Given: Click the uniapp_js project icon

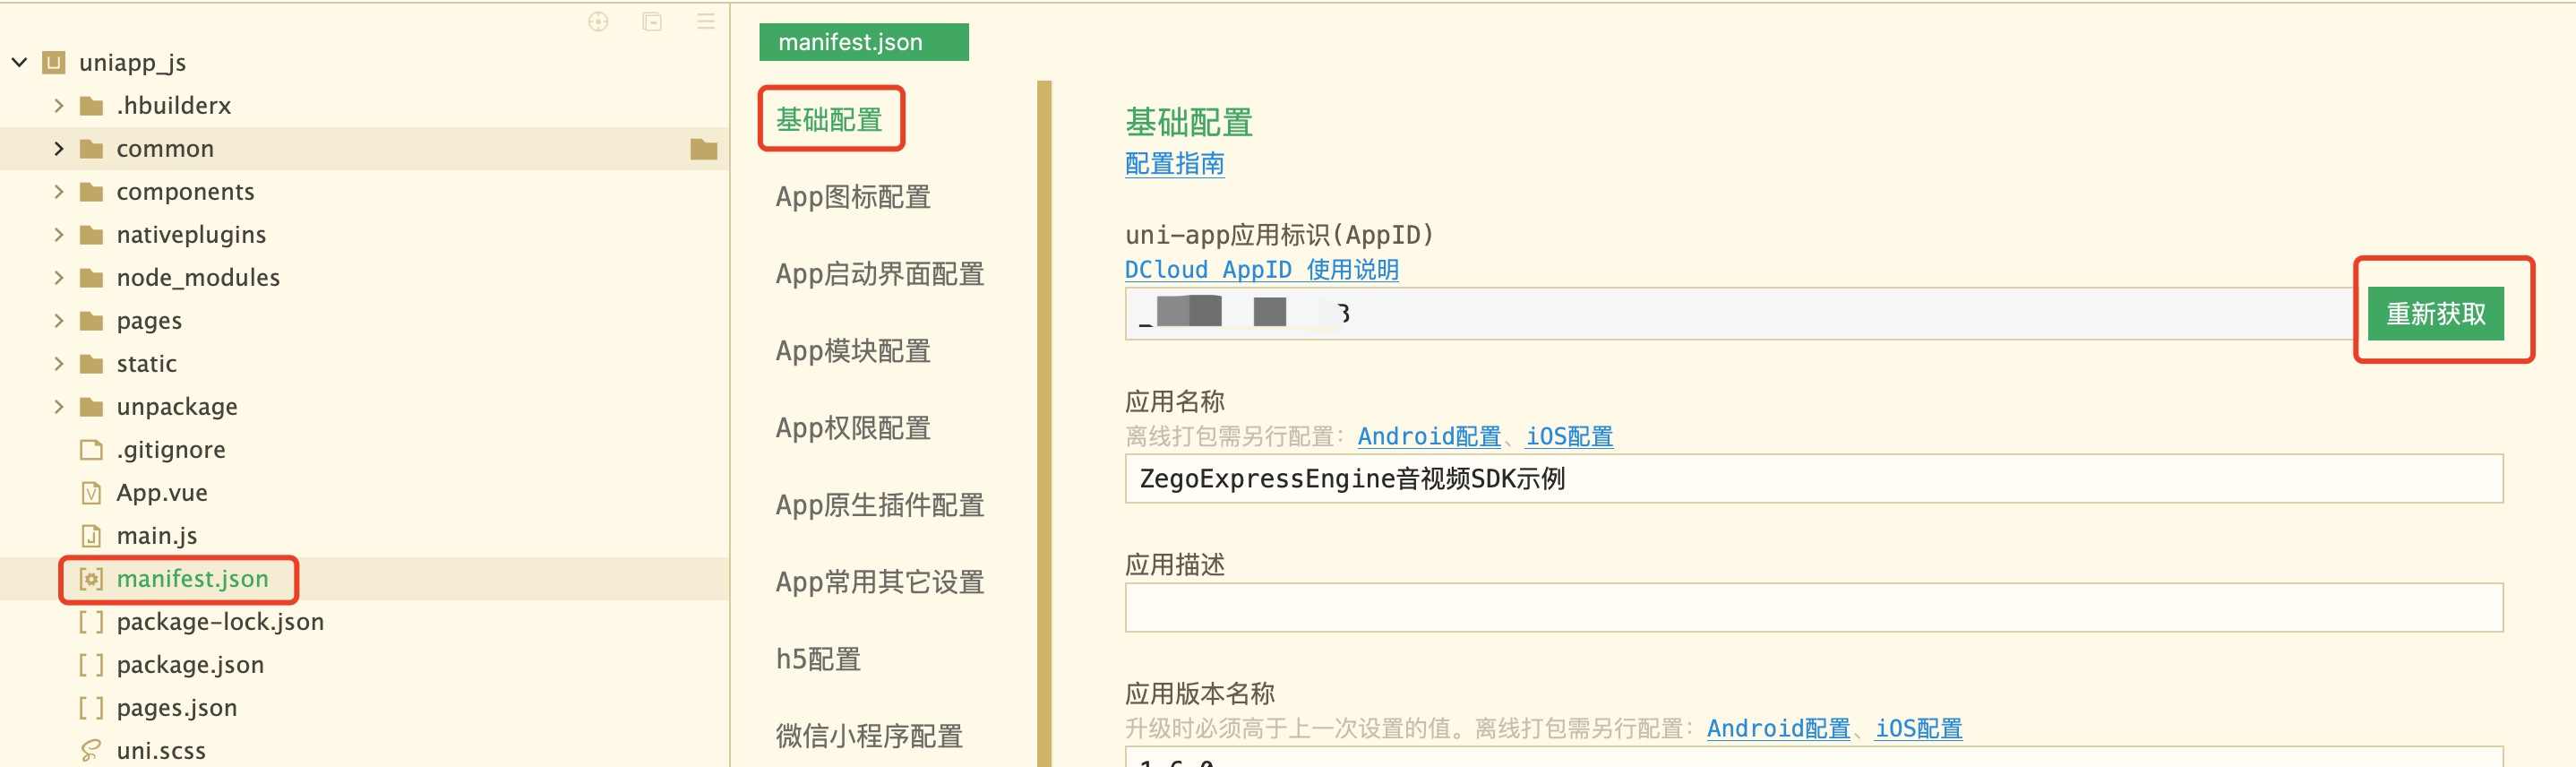Looking at the screenshot, I should coord(54,63).
